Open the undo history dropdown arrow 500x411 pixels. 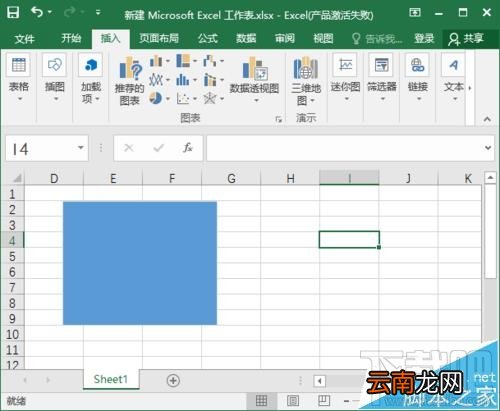click(x=50, y=12)
